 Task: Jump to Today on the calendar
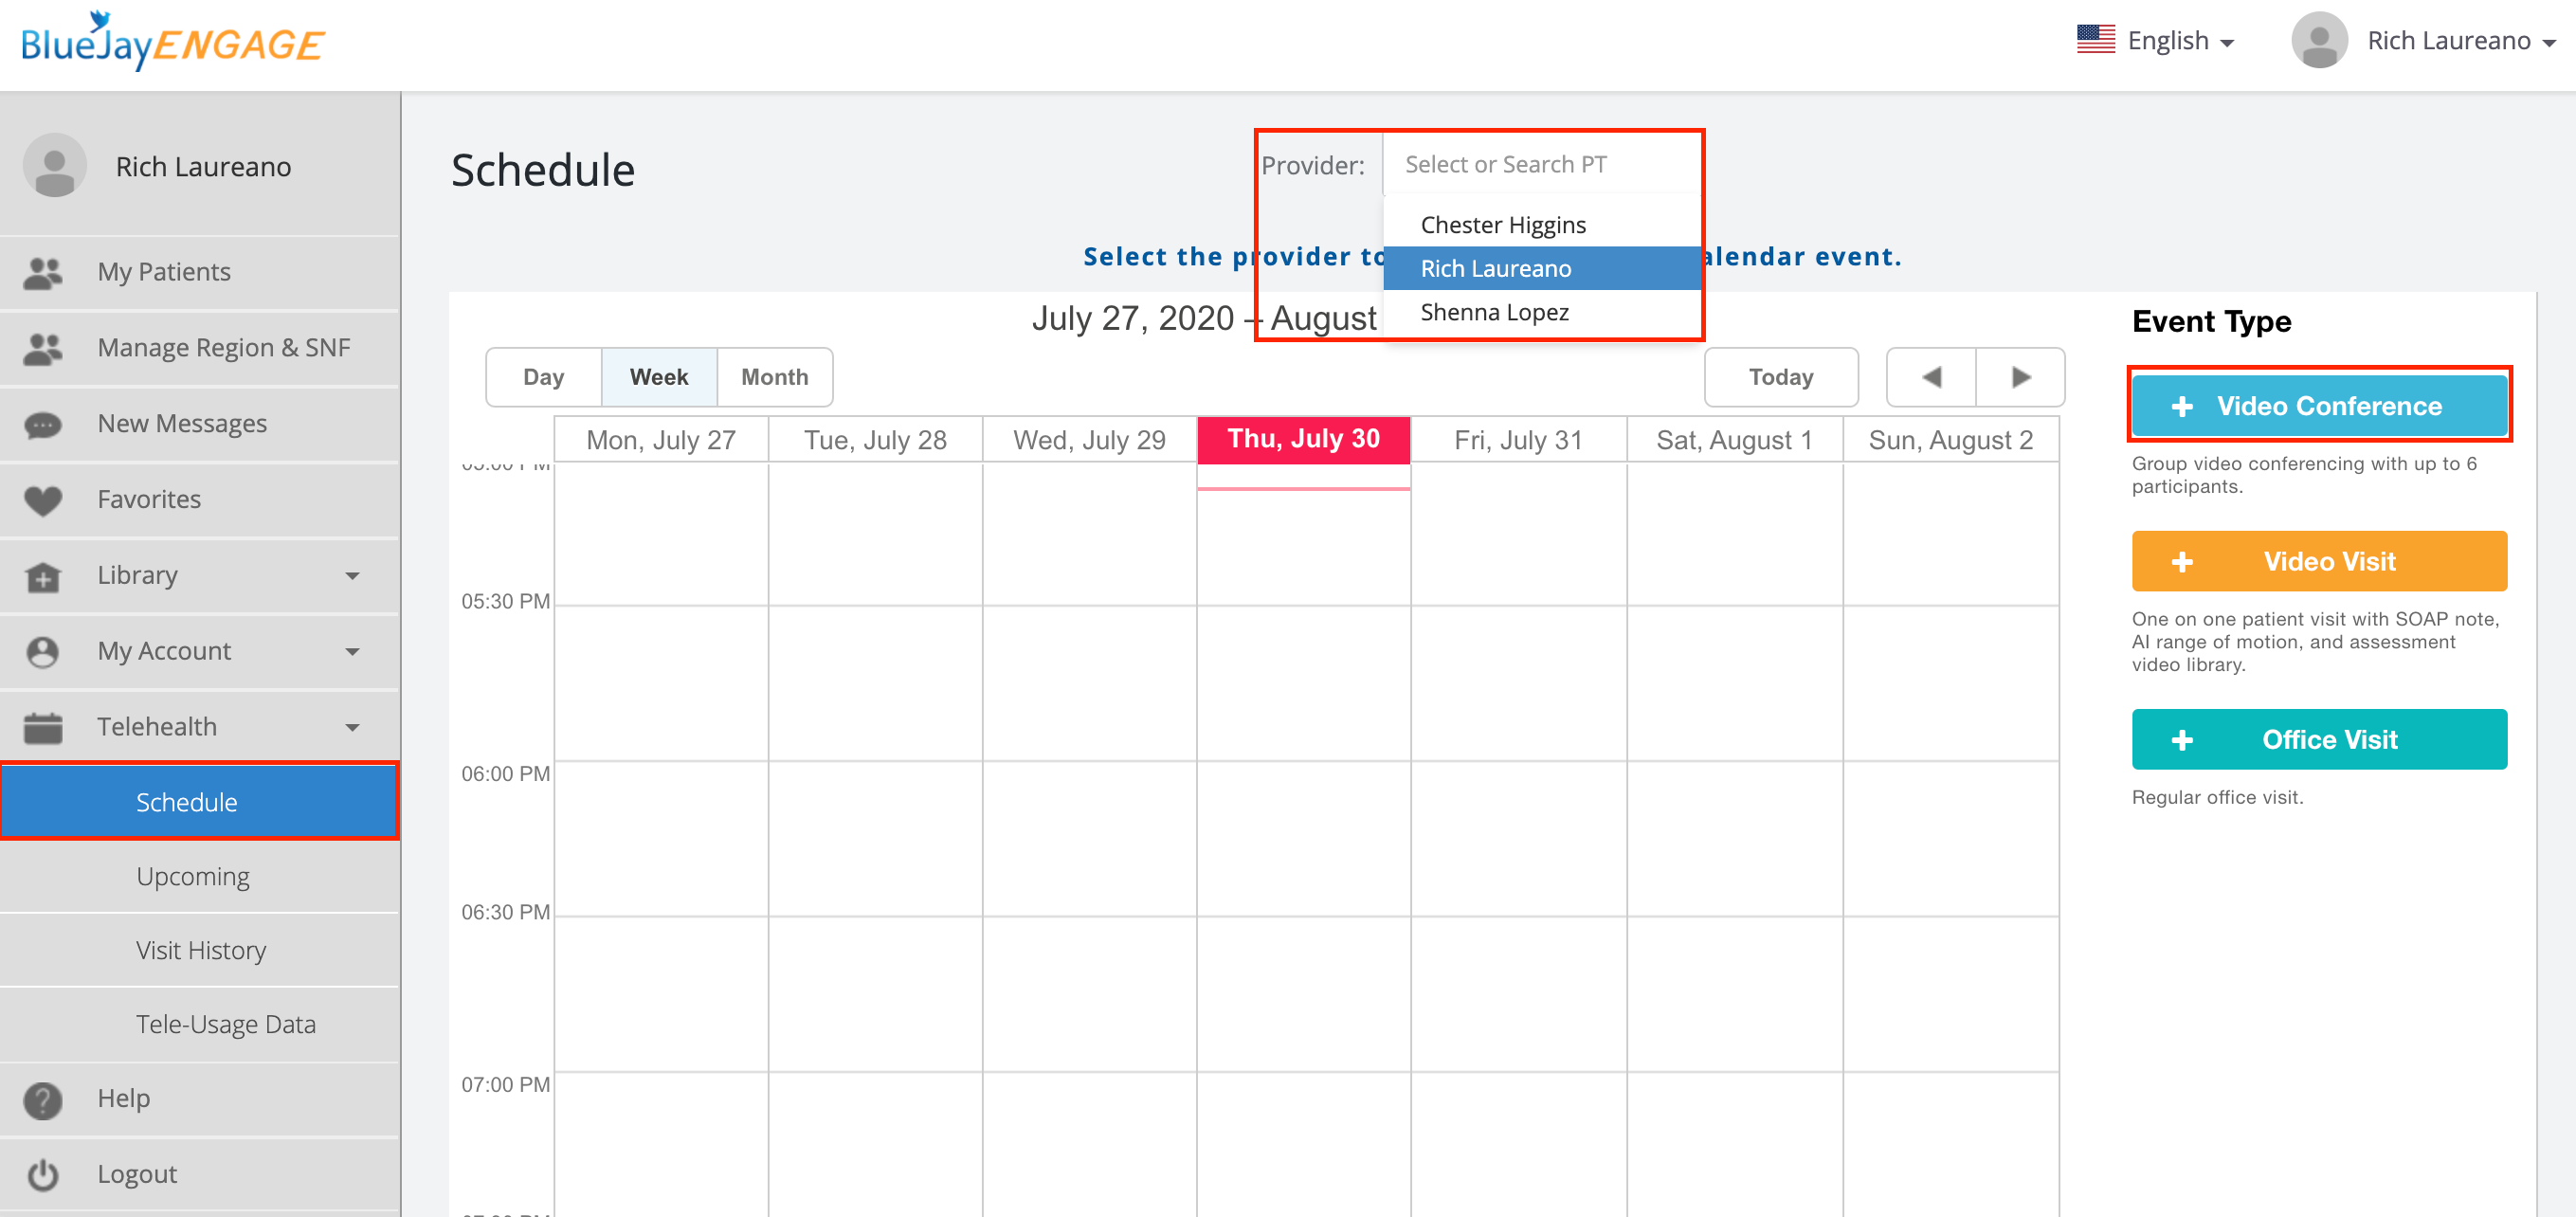[x=1780, y=377]
